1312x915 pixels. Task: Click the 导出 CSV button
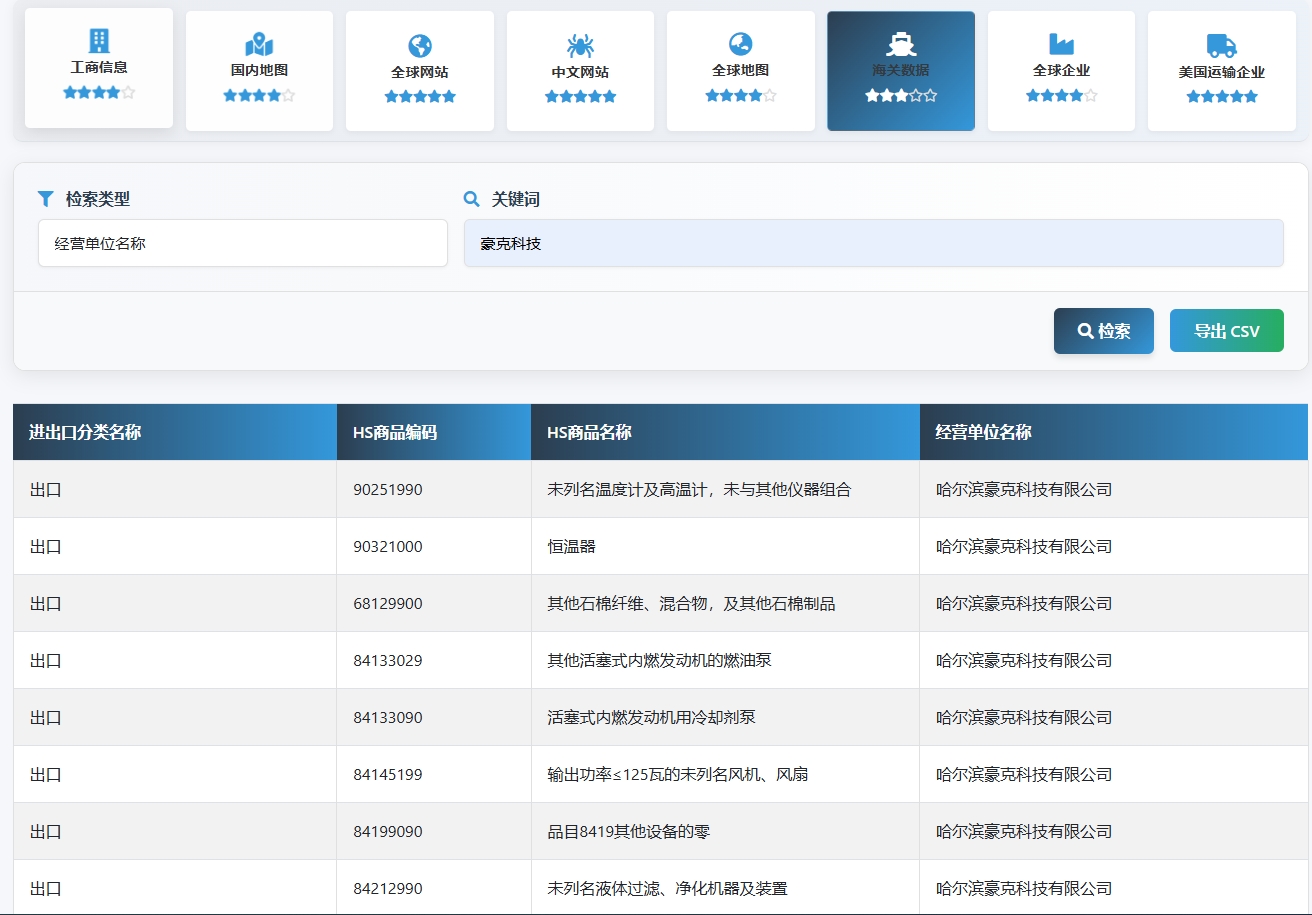1227,331
